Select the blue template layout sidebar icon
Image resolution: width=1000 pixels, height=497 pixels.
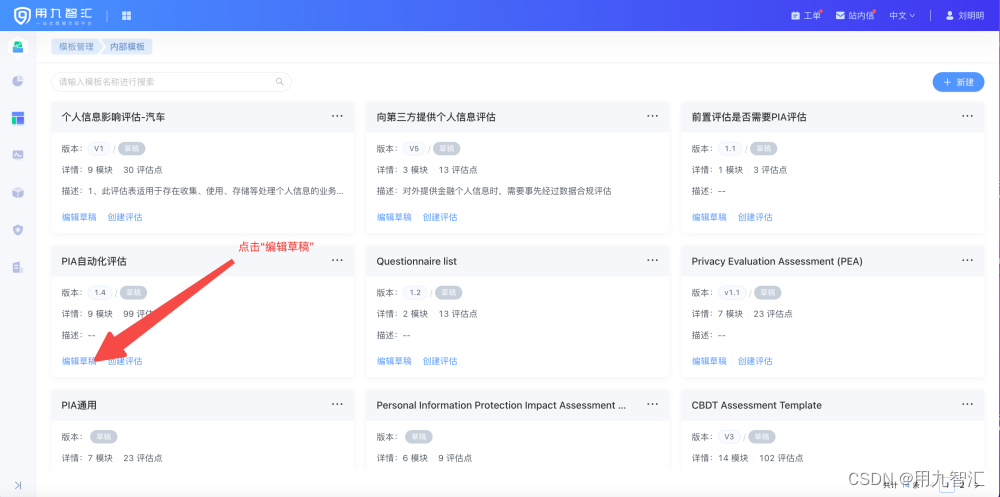[x=18, y=118]
